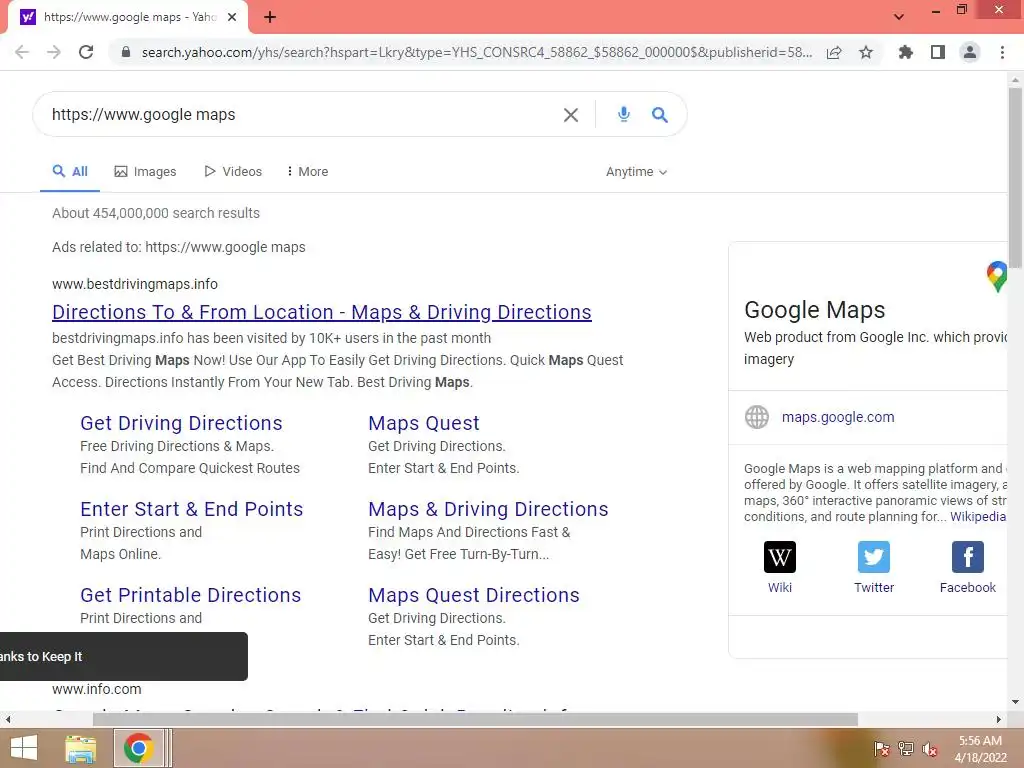Visit maps.google.com from the knowledge panel
This screenshot has width=1024, height=768.
(838, 417)
